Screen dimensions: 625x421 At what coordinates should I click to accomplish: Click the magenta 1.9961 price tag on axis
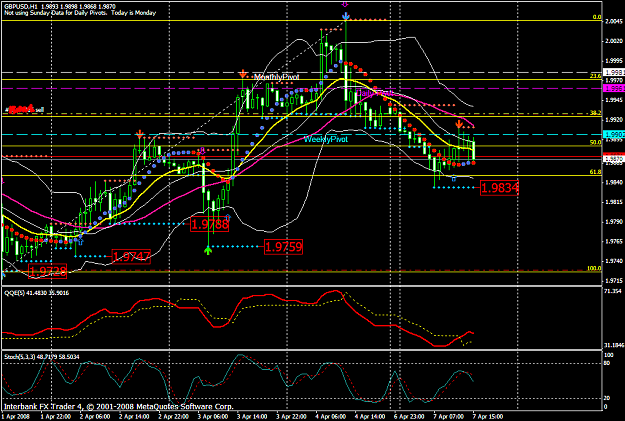pyautogui.click(x=614, y=89)
